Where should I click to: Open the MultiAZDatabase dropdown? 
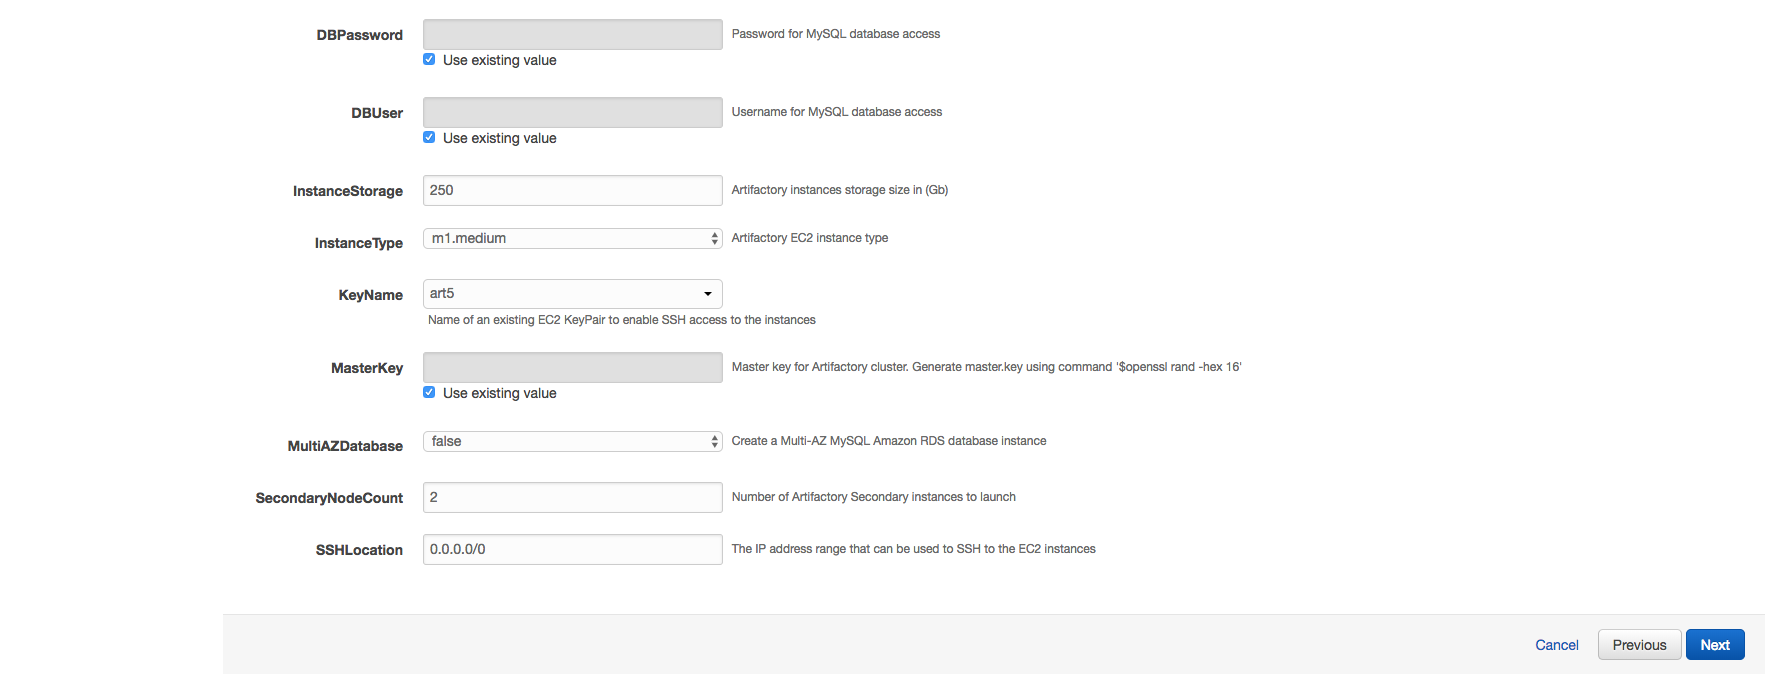572,441
